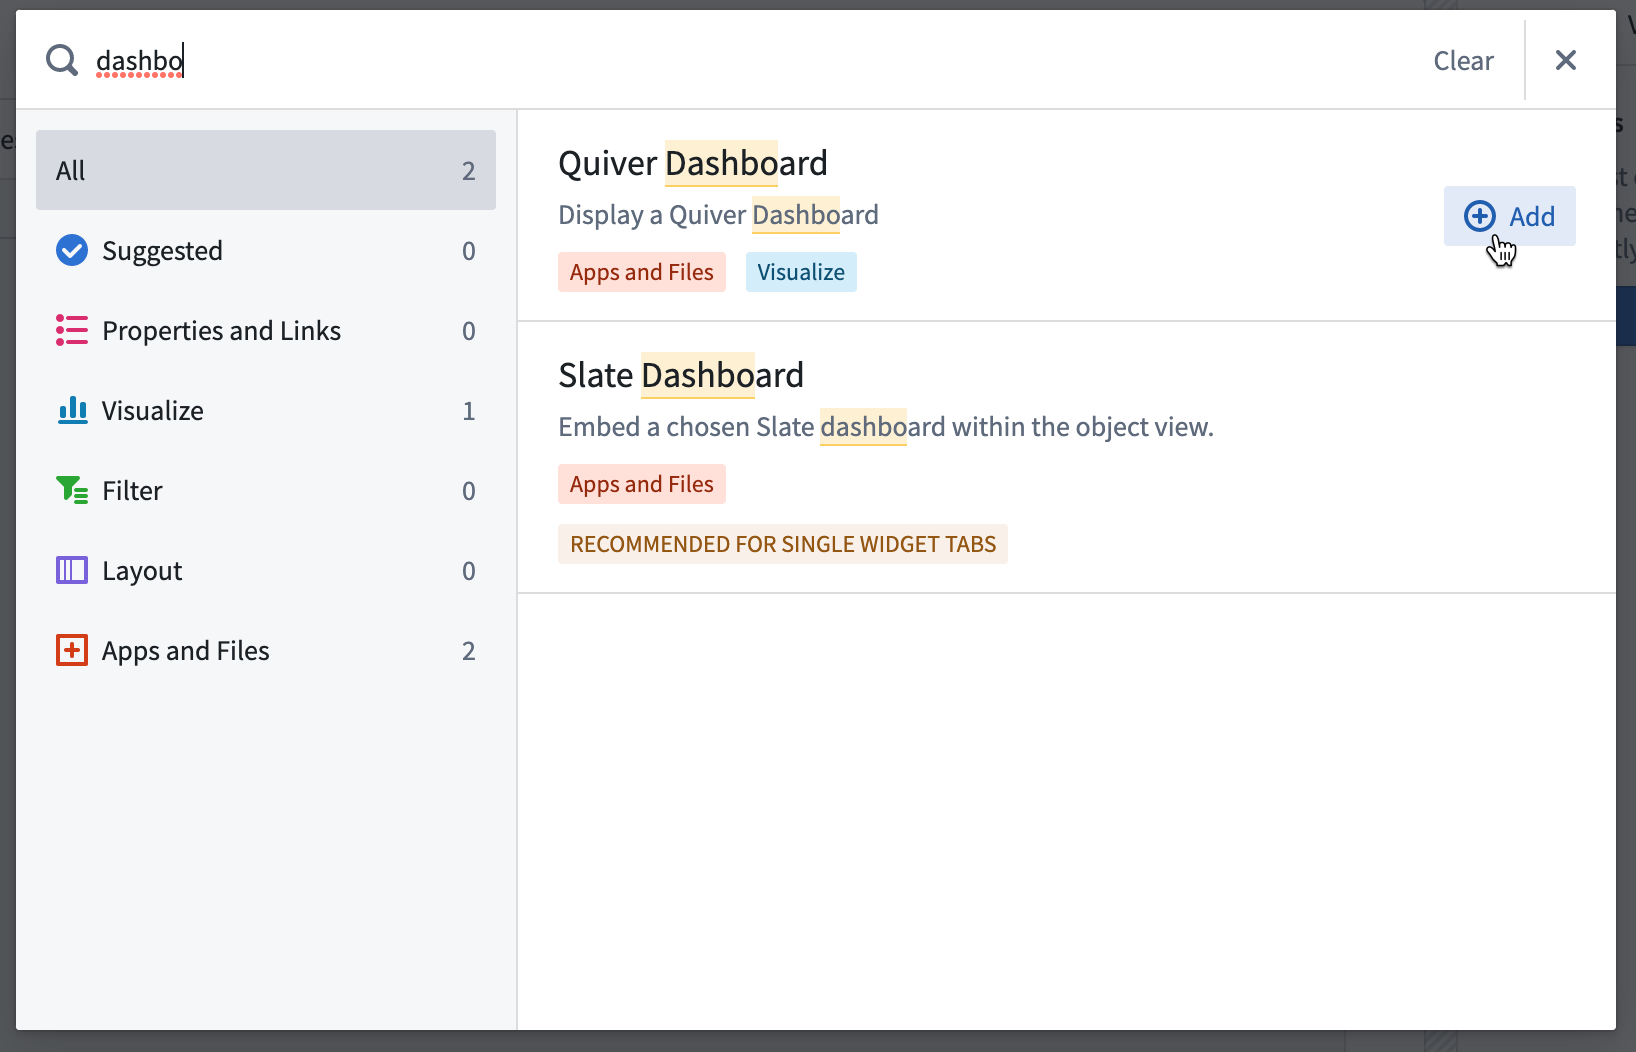1636x1052 pixels.
Task: Select the Suggested category
Action: tap(266, 250)
